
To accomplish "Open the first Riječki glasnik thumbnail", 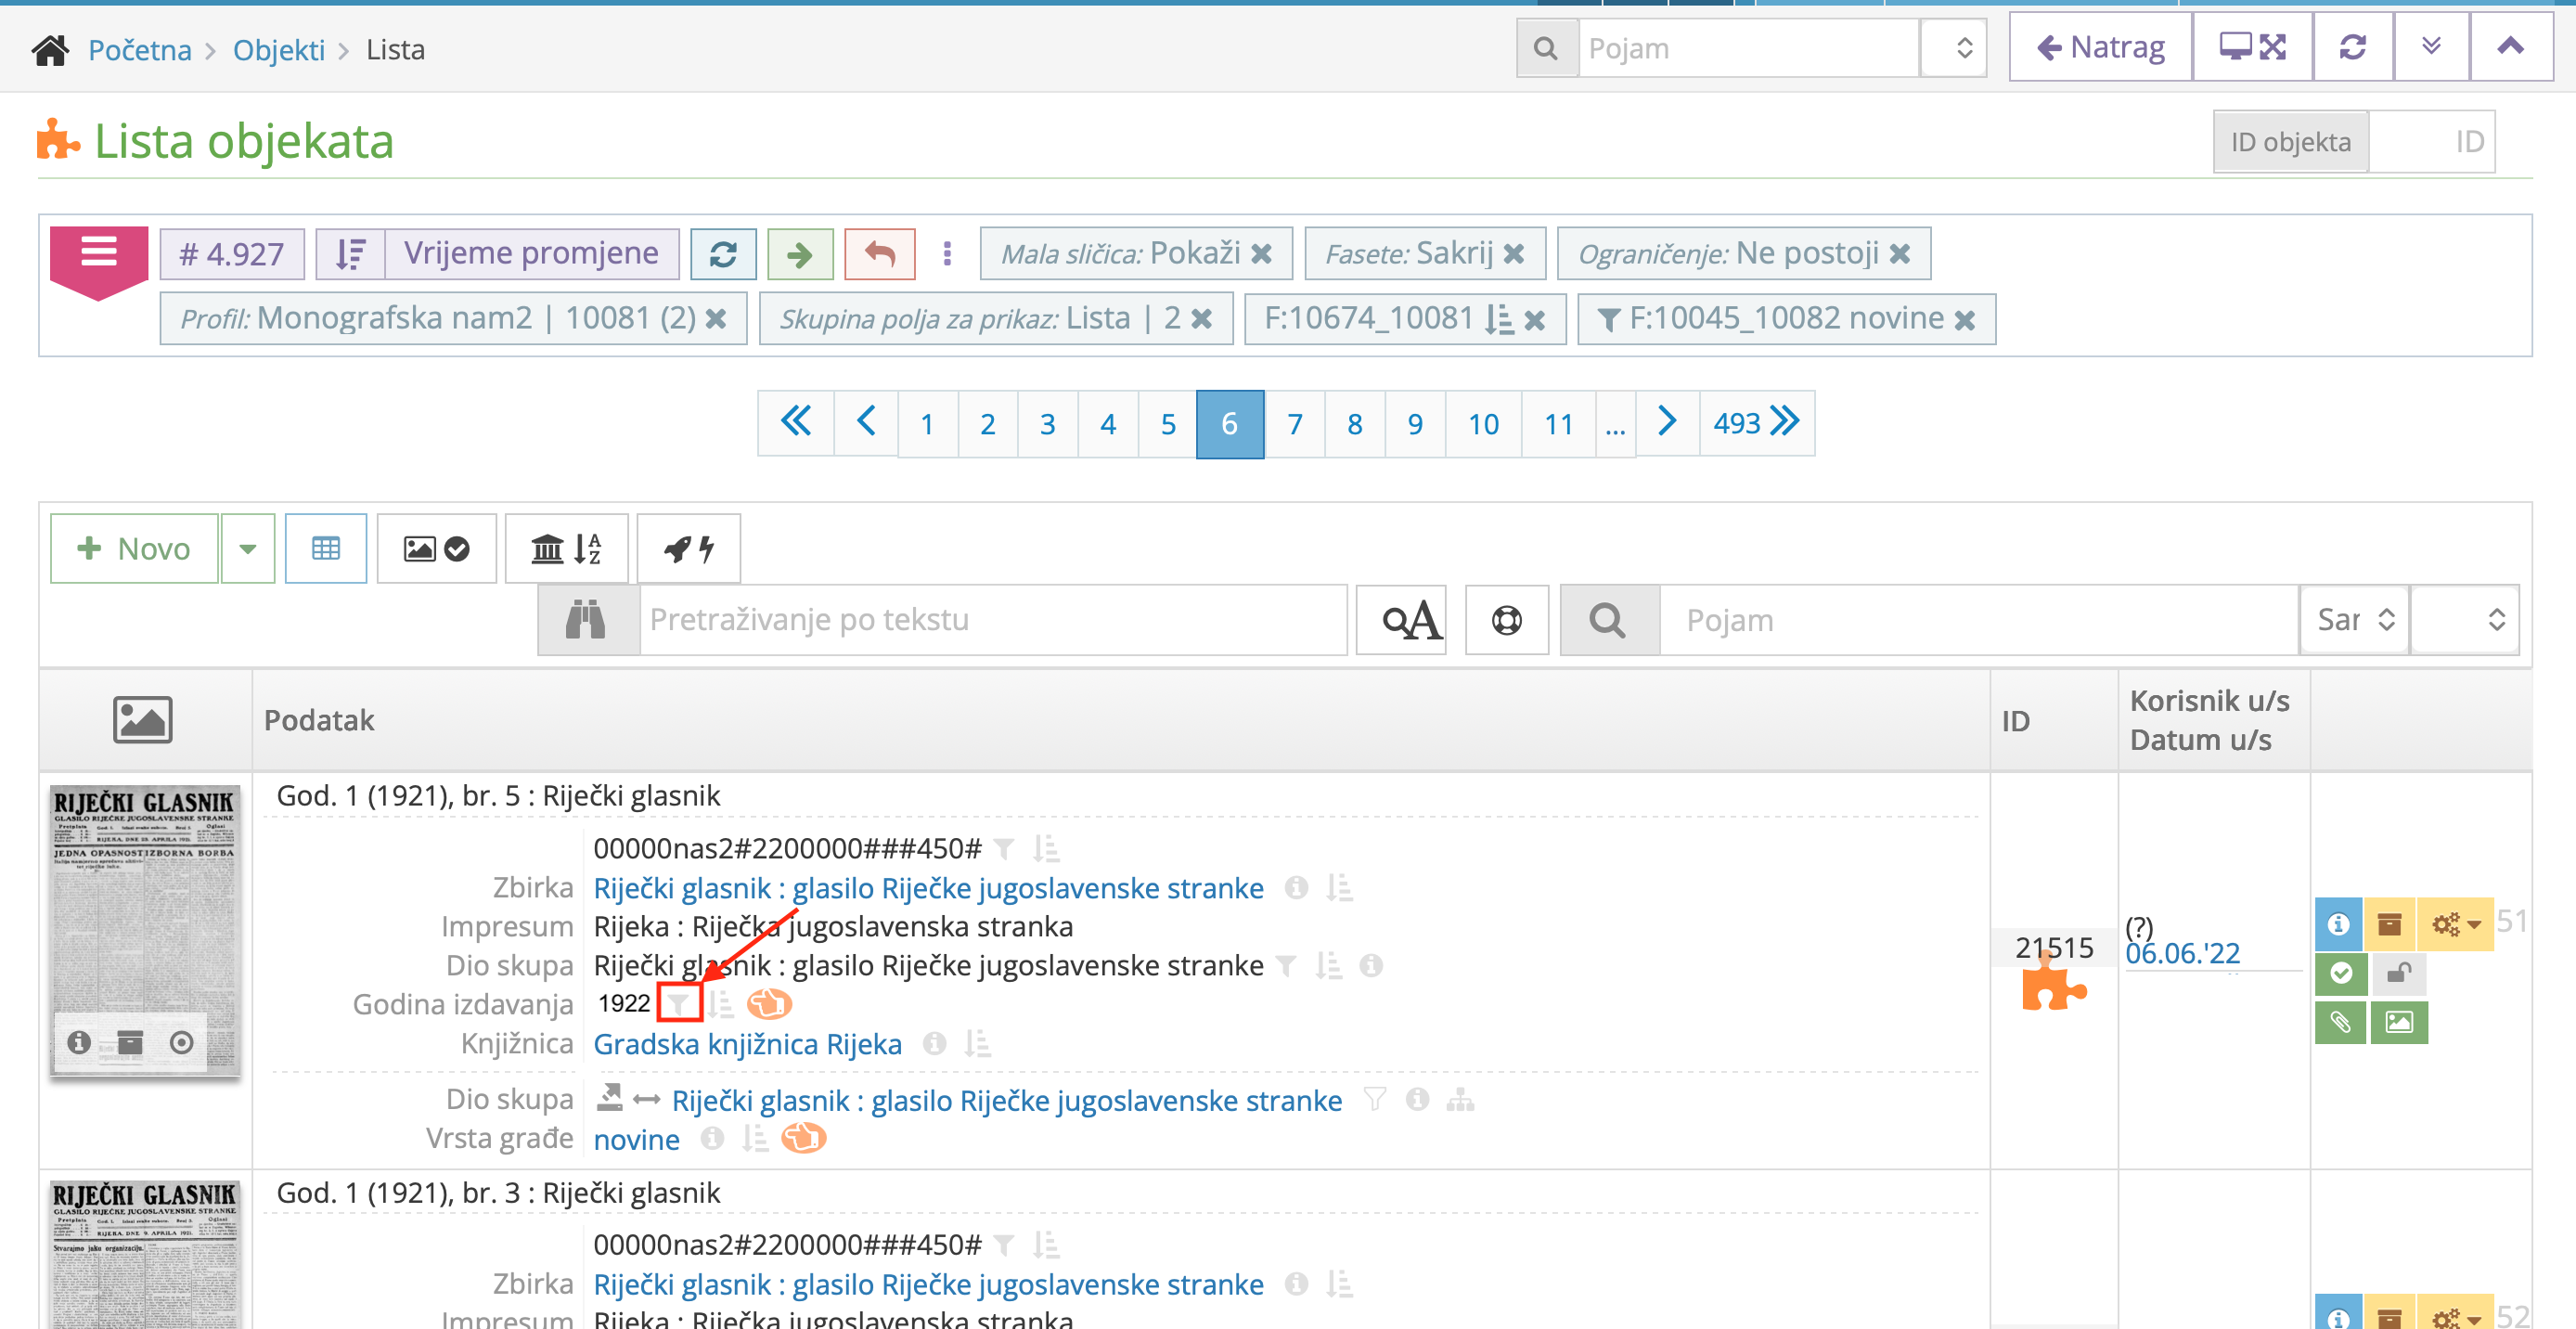I will 145,930.
